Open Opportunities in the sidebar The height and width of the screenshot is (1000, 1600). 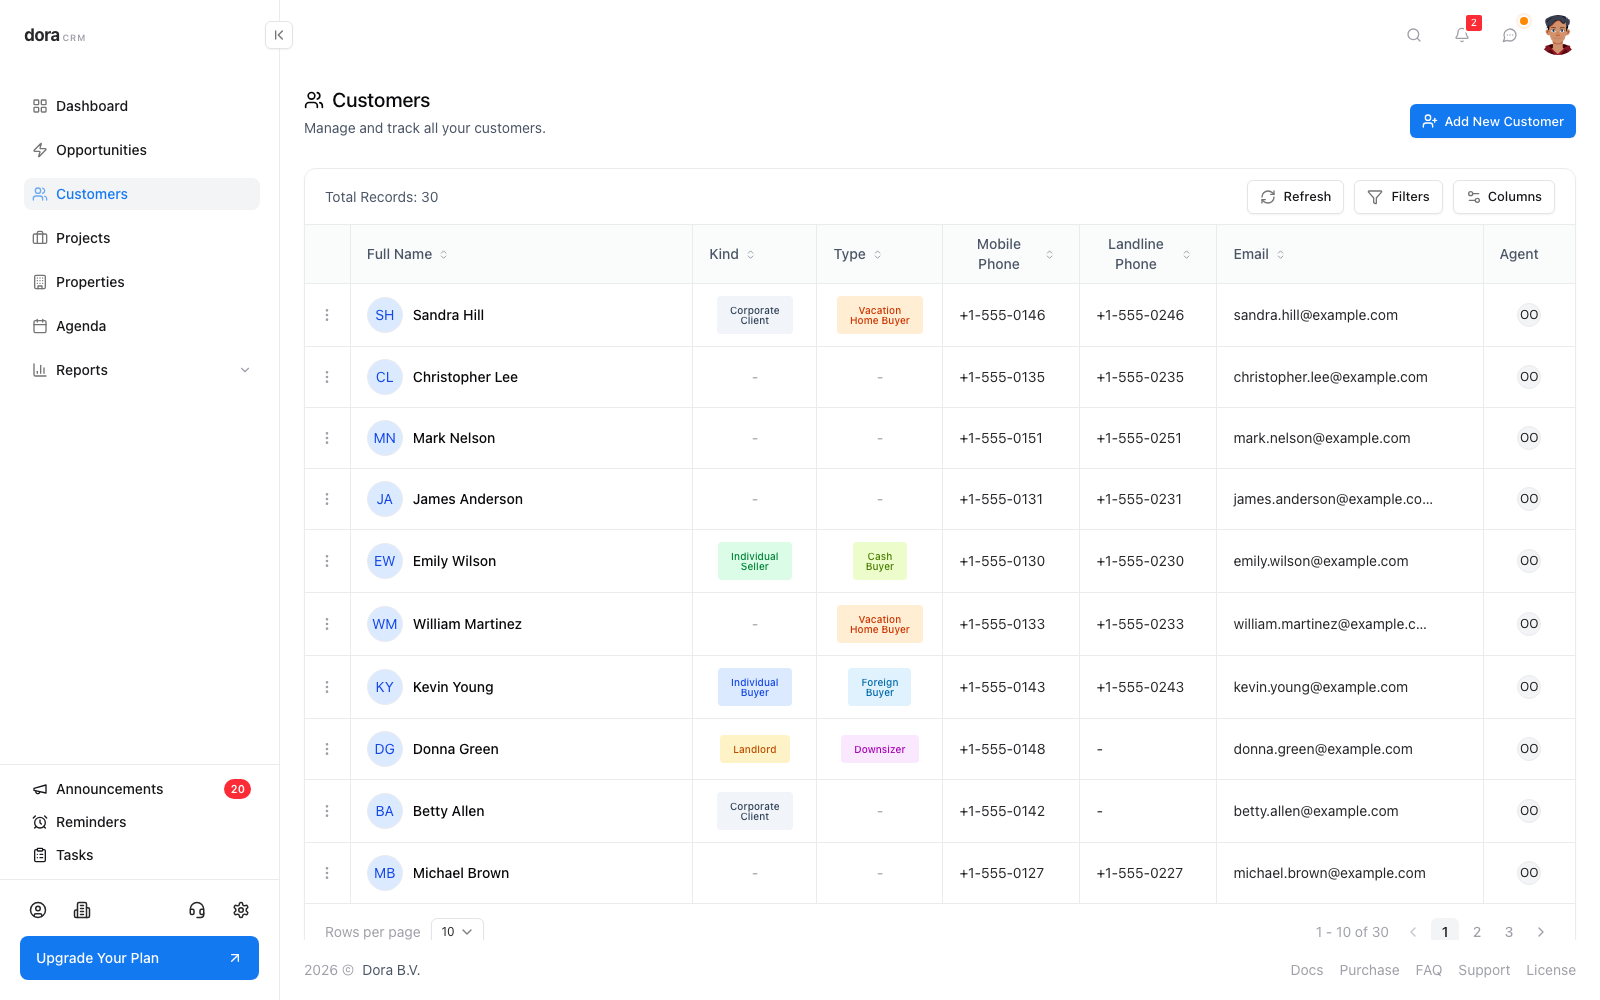click(142, 150)
